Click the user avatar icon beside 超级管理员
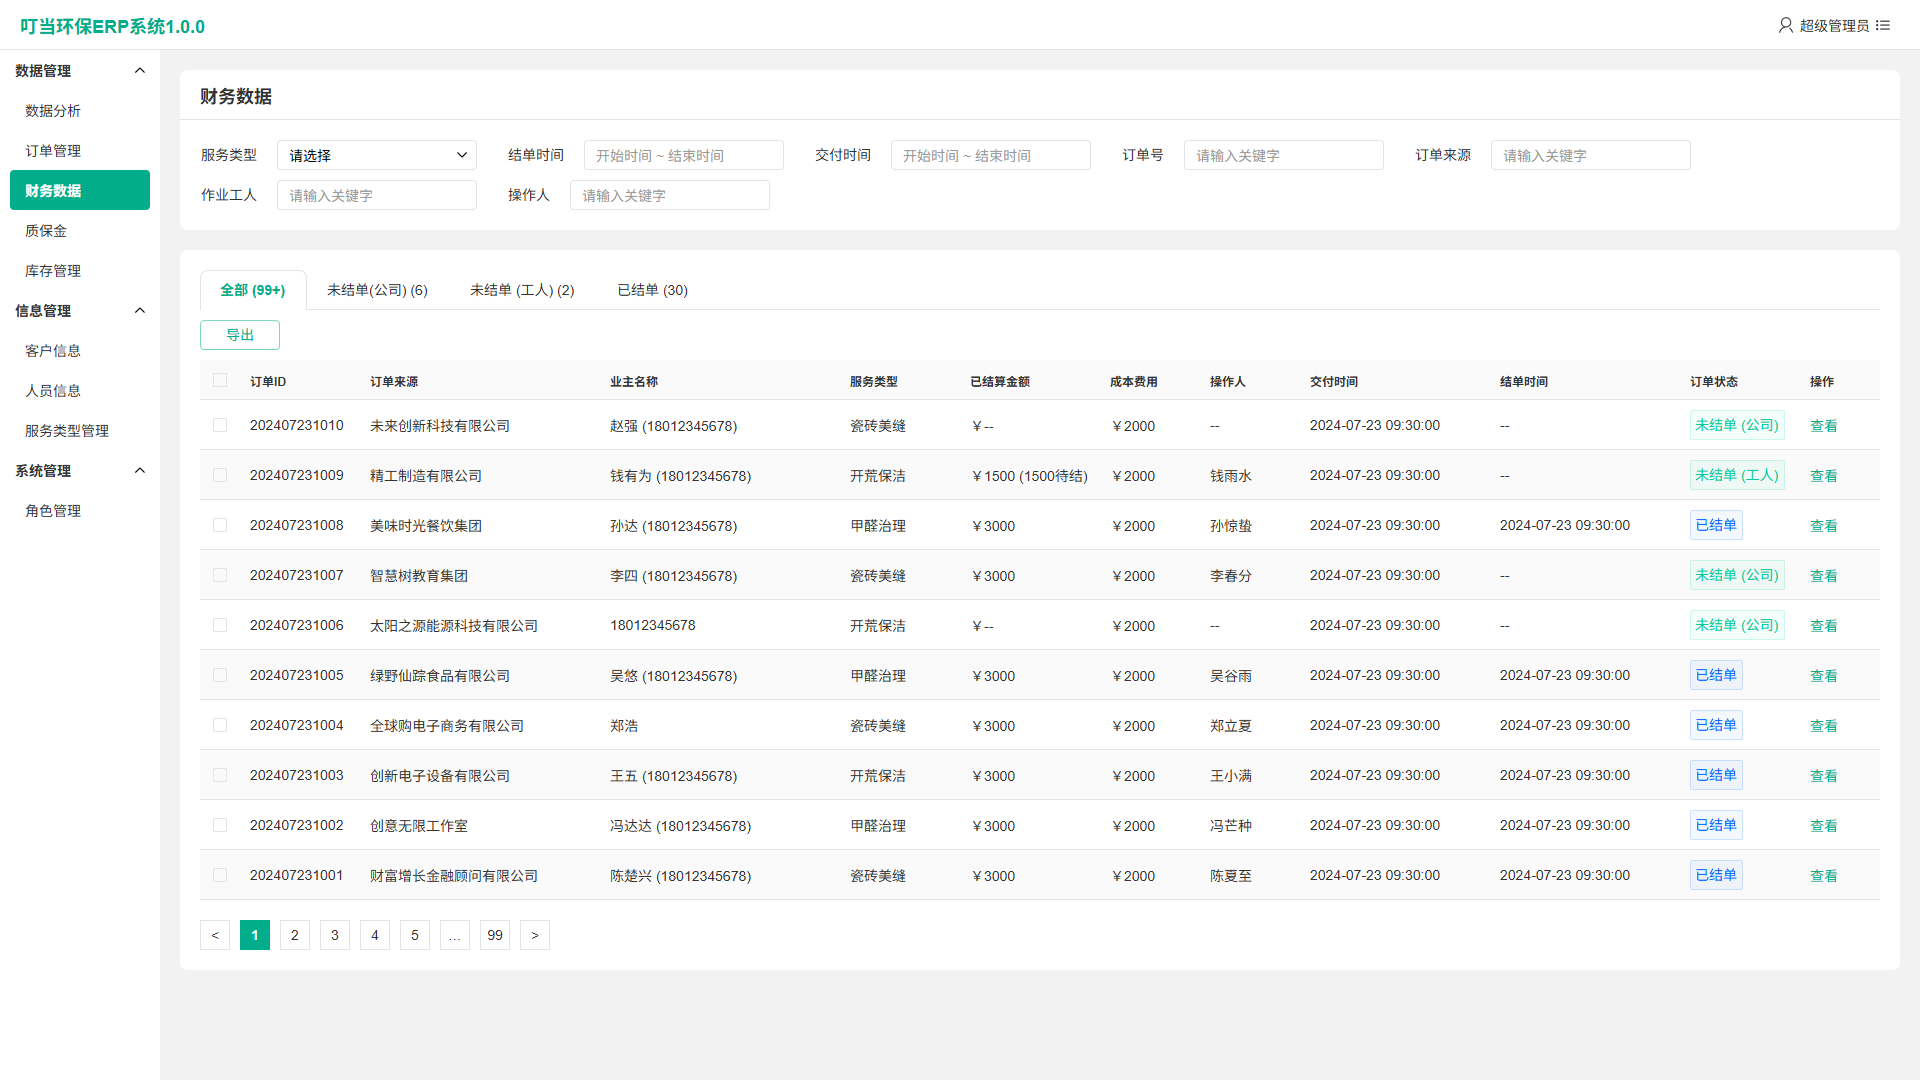Screen dimensions: 1920x1080 1786,25
